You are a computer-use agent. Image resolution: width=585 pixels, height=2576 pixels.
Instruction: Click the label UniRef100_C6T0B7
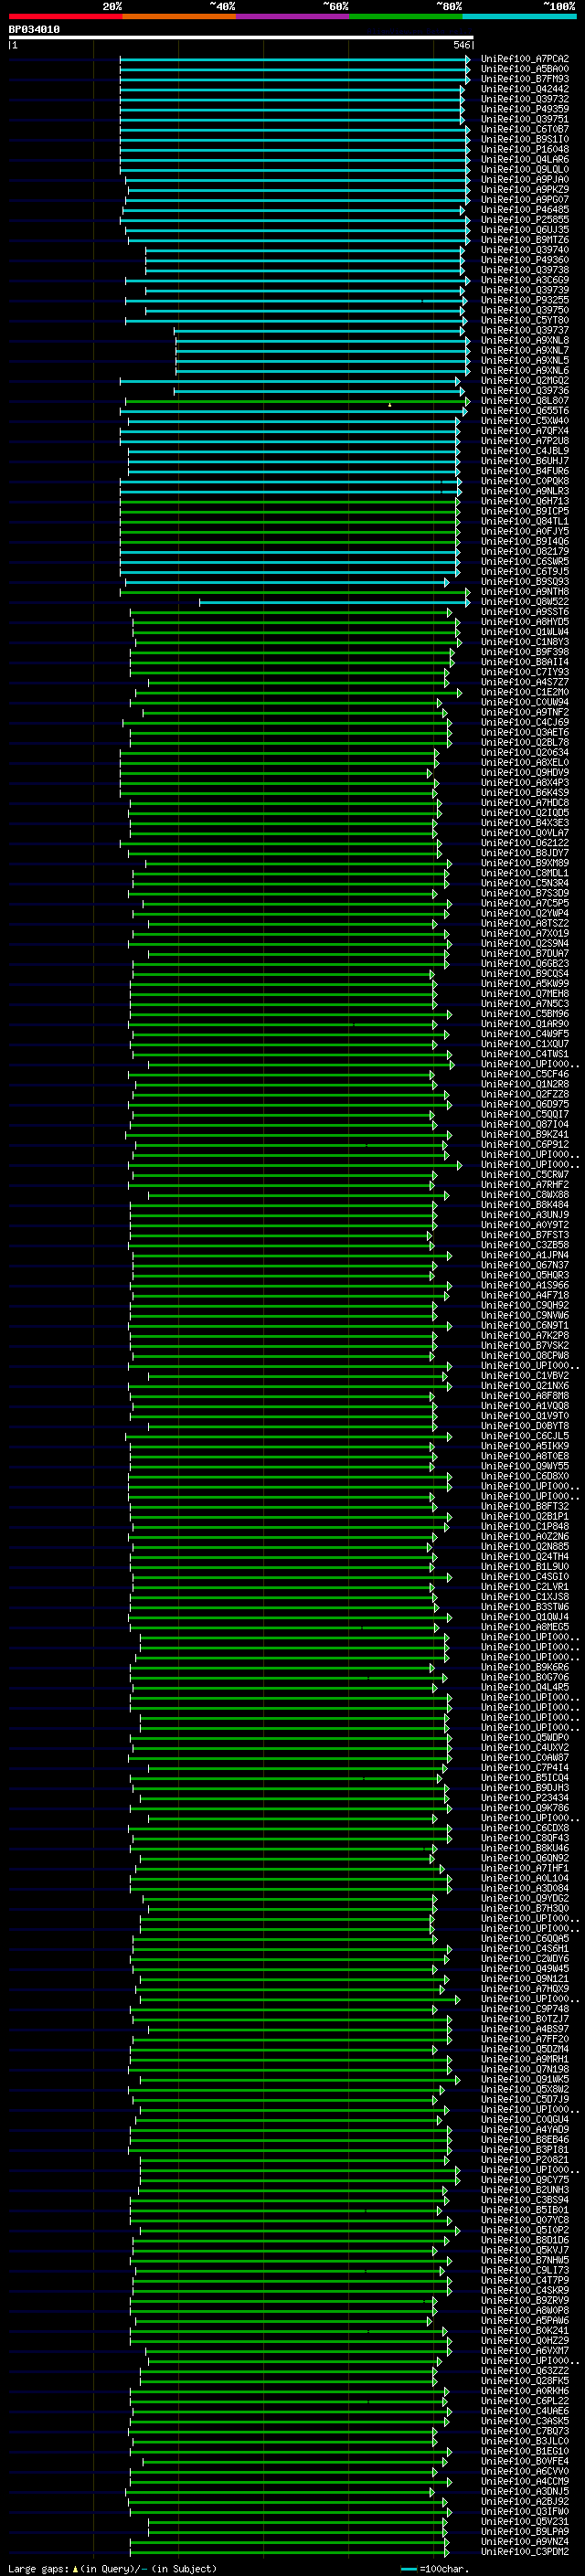click(525, 129)
